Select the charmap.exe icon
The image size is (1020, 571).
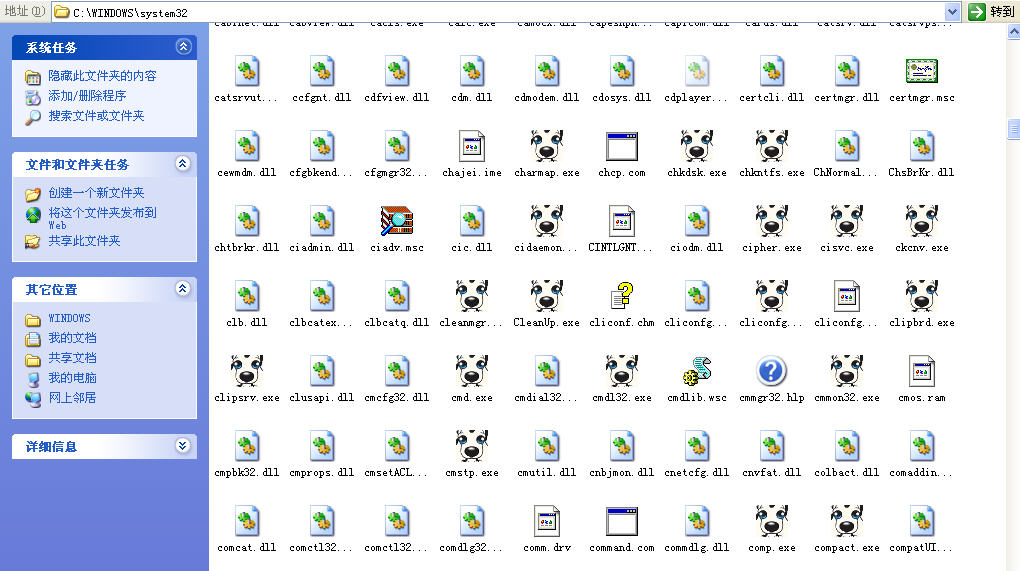(546, 146)
